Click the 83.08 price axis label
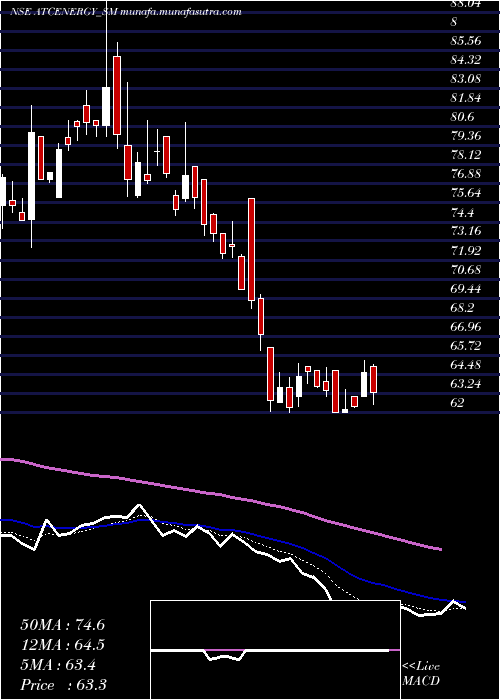The width and height of the screenshot is (500, 700). tap(466, 79)
